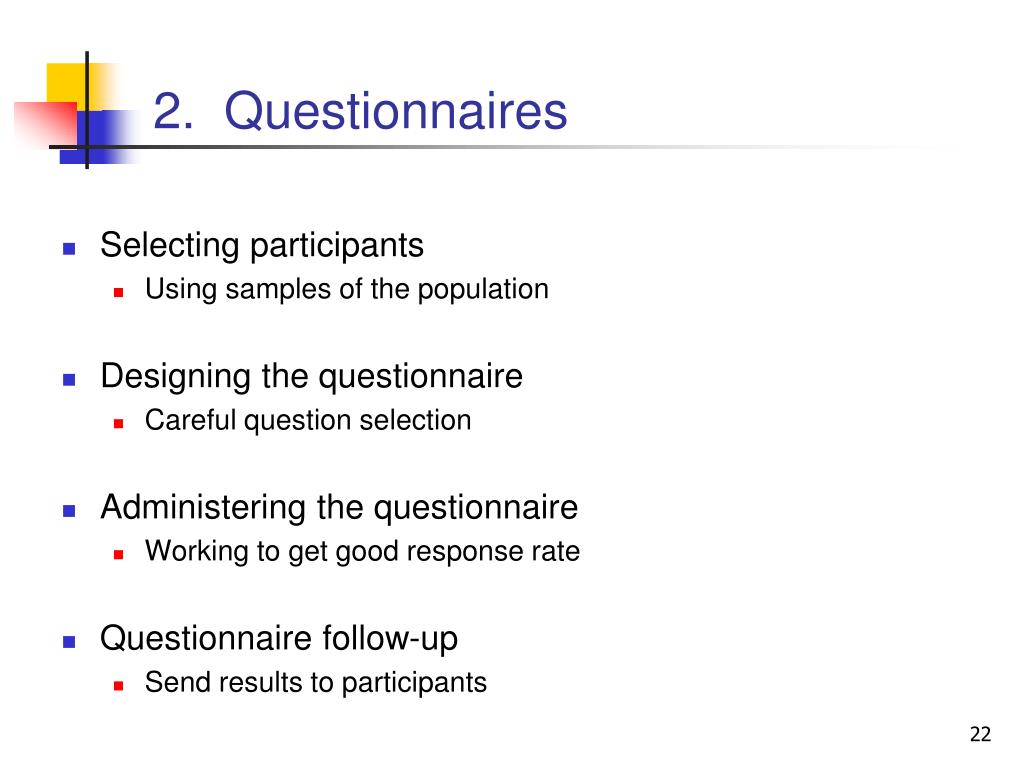Select 'Administering the questionnaire' line

(339, 507)
